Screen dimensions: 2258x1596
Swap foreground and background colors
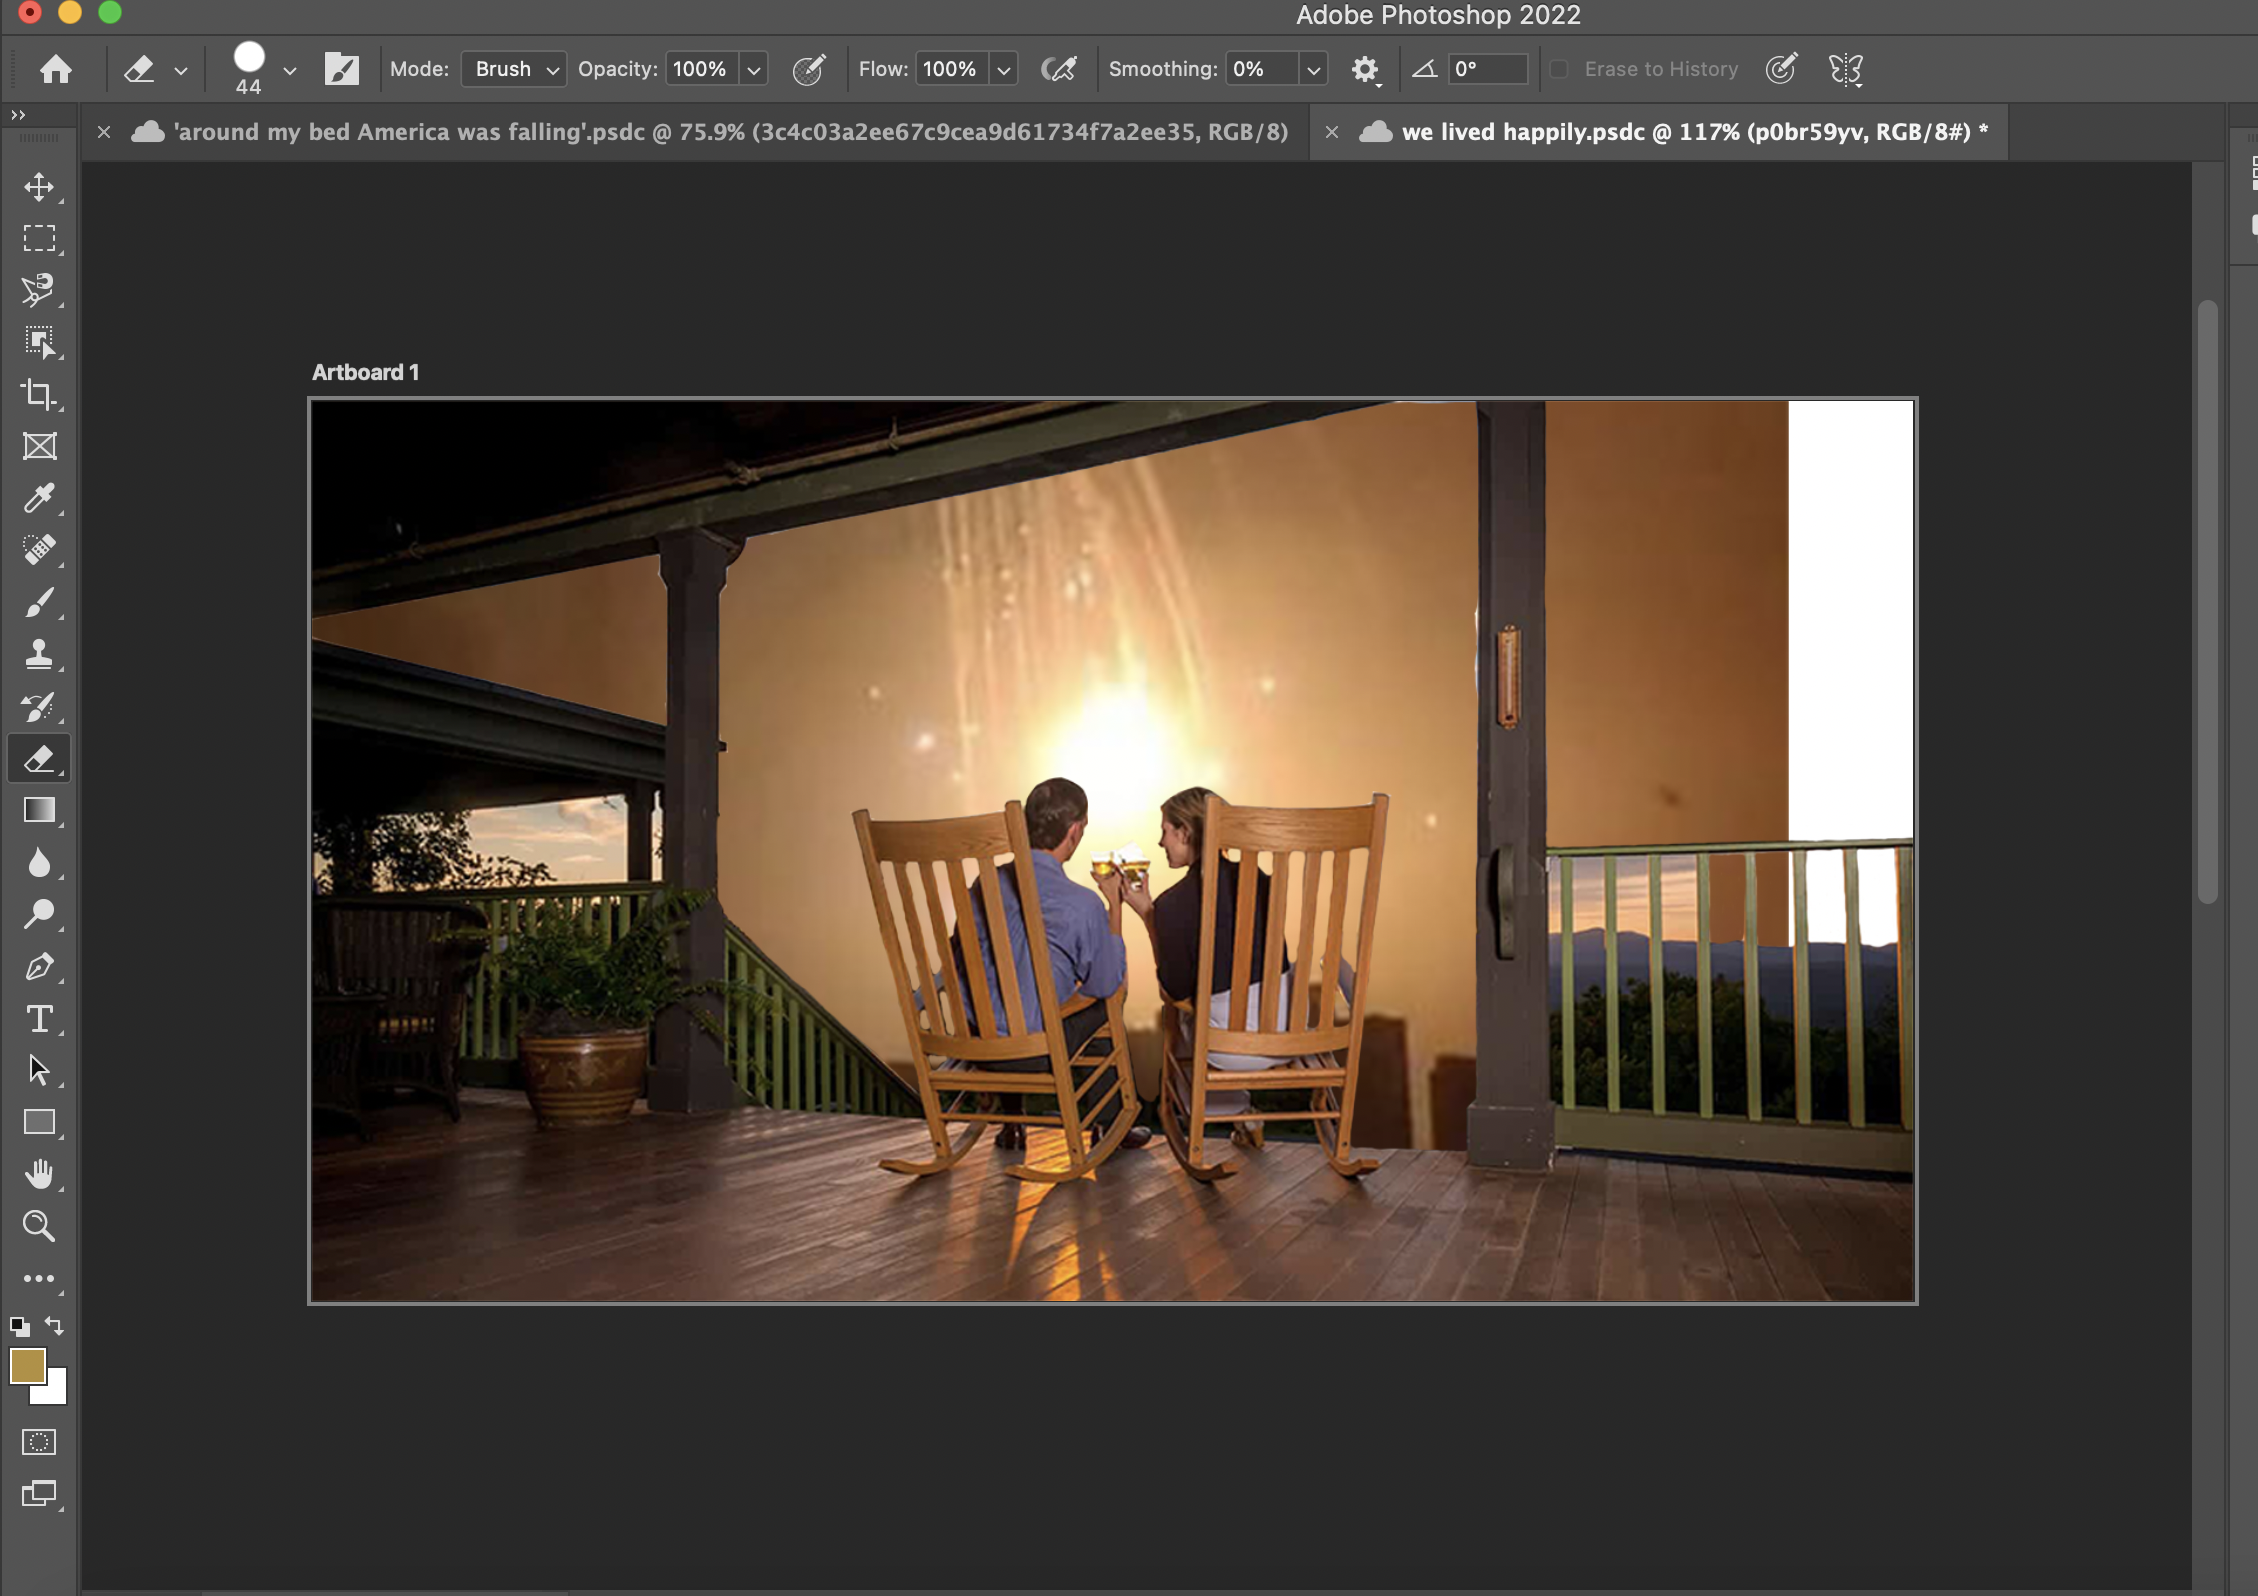tap(53, 1326)
